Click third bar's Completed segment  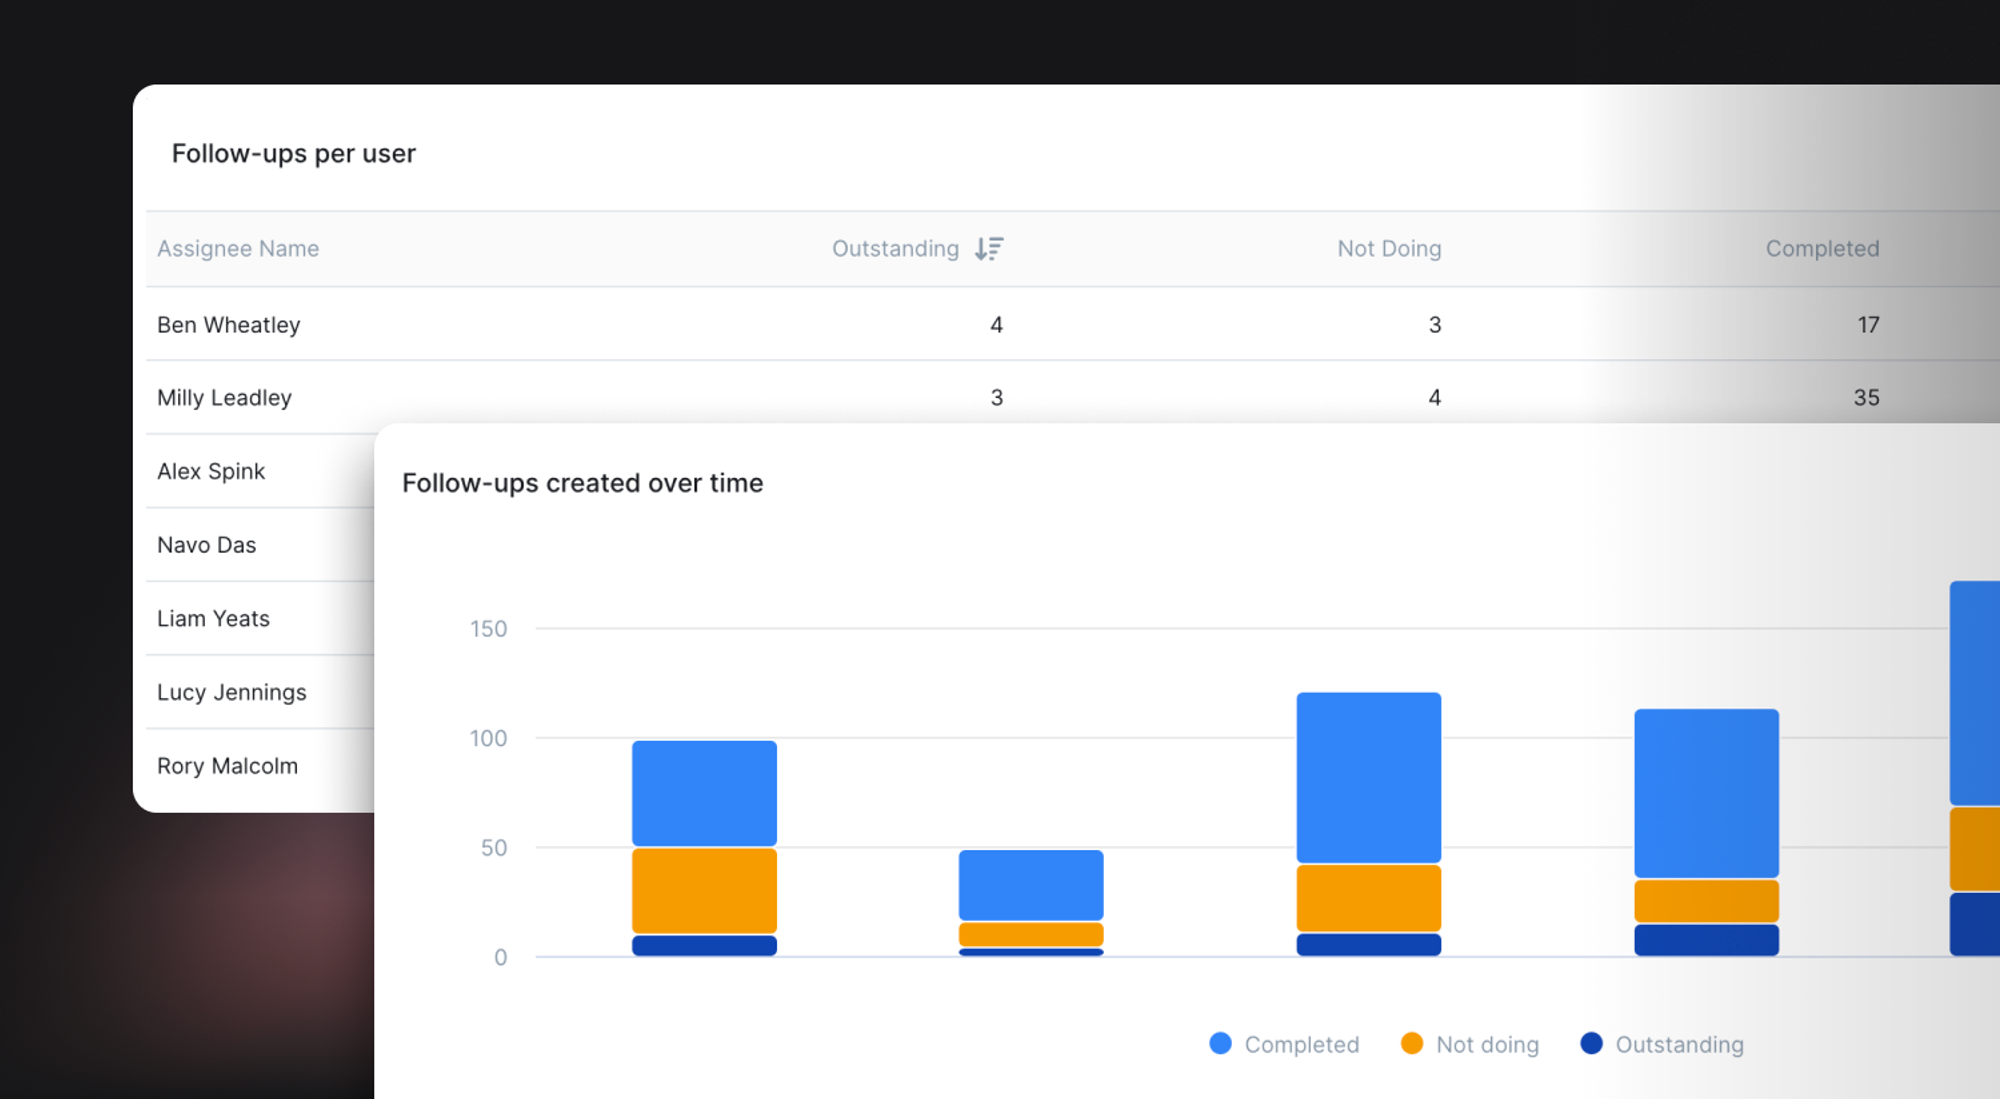[1368, 777]
